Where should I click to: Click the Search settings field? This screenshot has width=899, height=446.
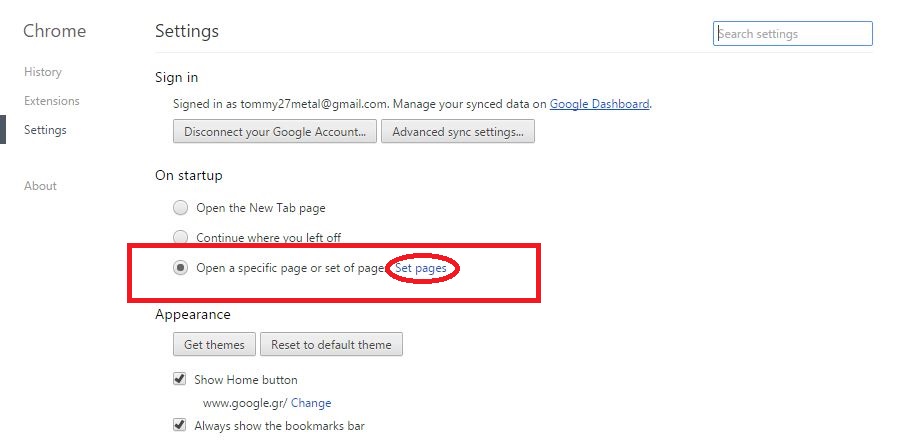coord(793,34)
